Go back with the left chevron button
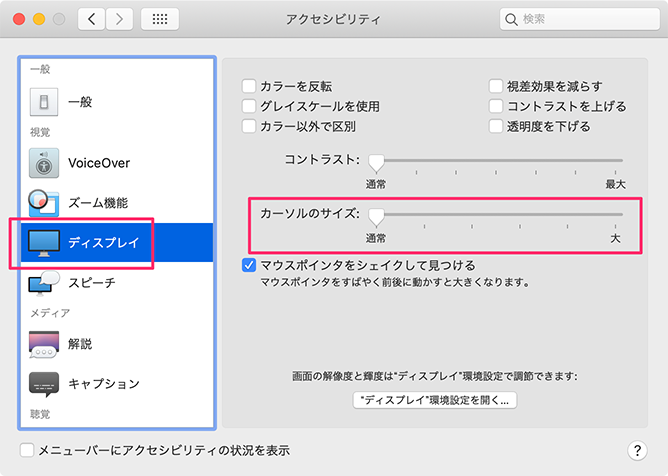This screenshot has width=668, height=476. pos(92,19)
